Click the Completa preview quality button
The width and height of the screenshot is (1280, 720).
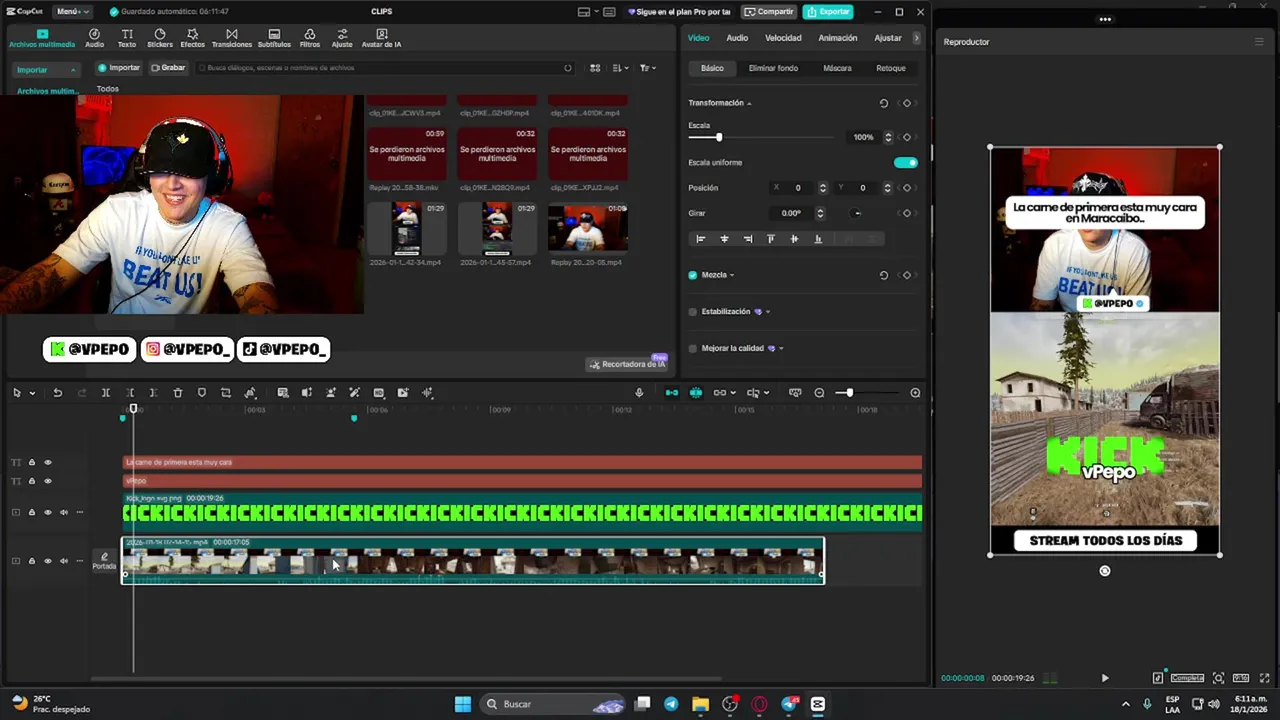(x=1188, y=678)
